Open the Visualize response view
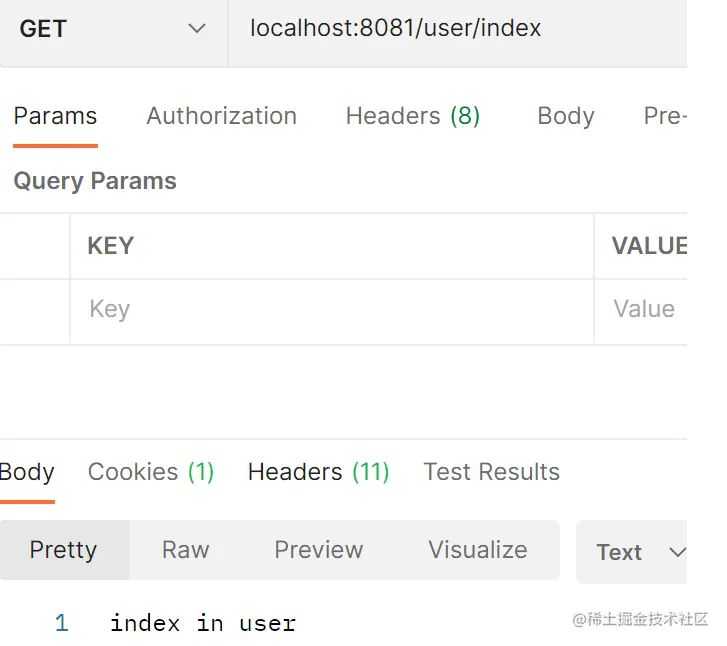727x646 pixels. 477,550
